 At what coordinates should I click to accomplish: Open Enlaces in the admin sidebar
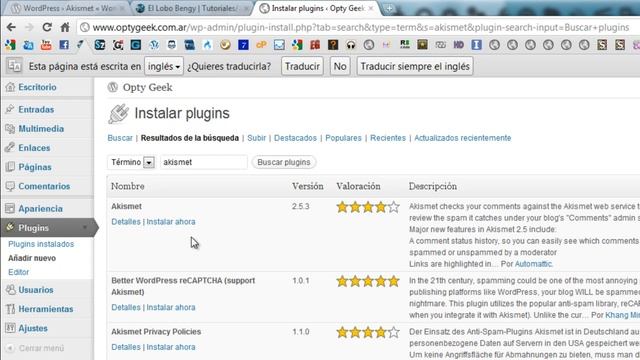(x=34, y=148)
